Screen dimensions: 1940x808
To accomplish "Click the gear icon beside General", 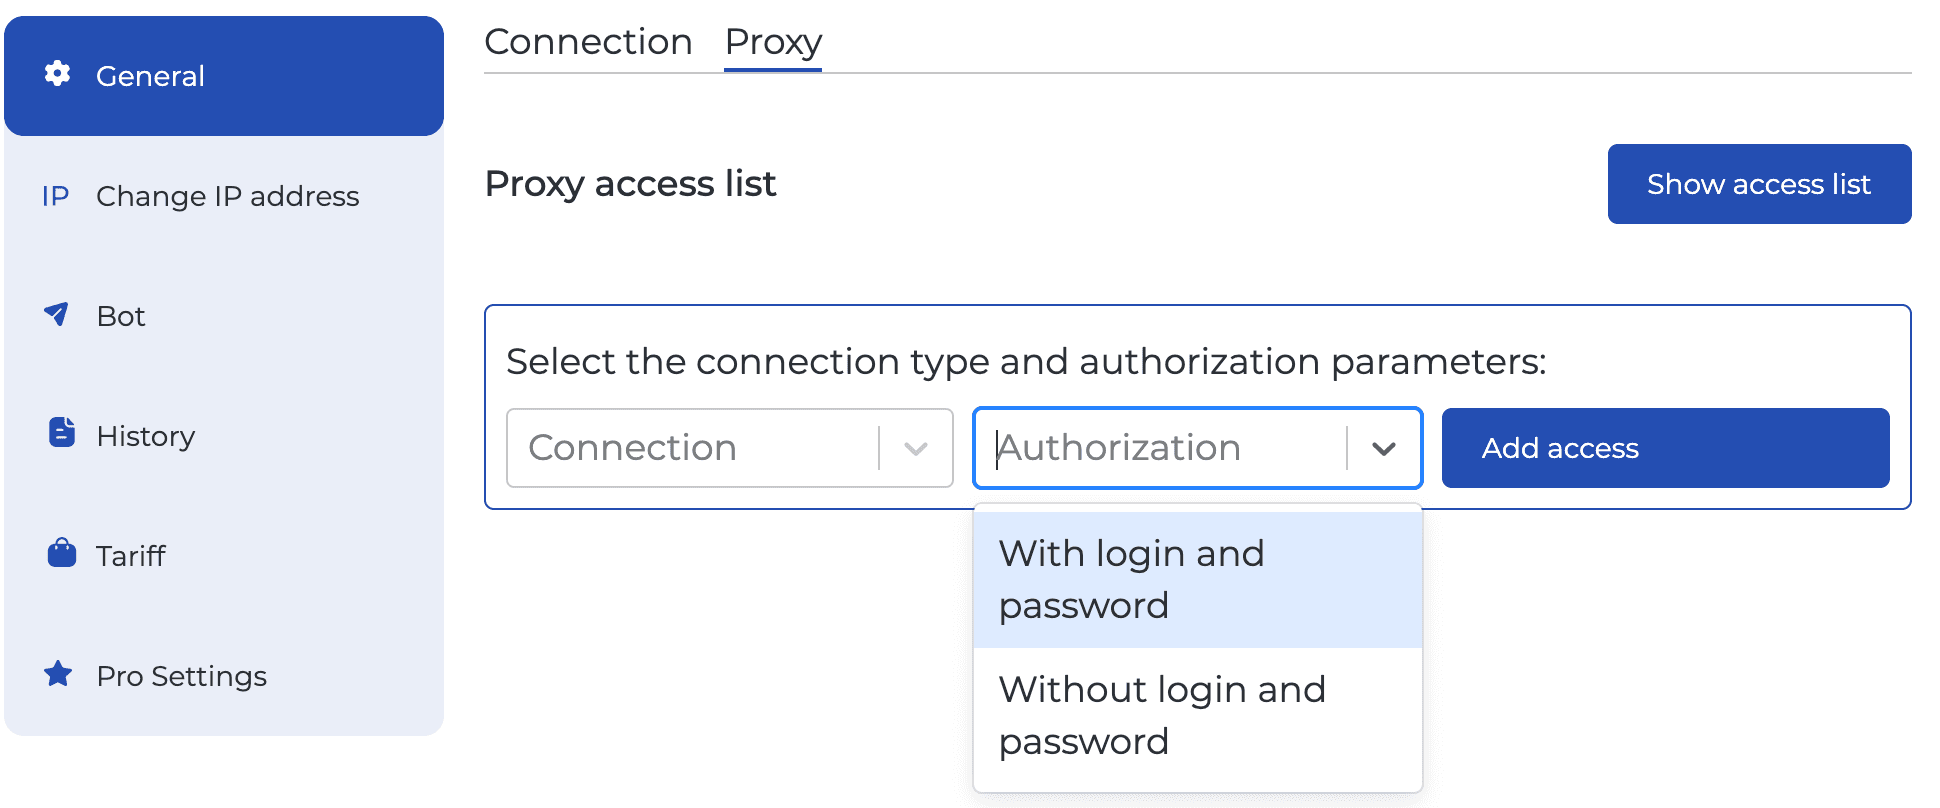I will coord(57,74).
